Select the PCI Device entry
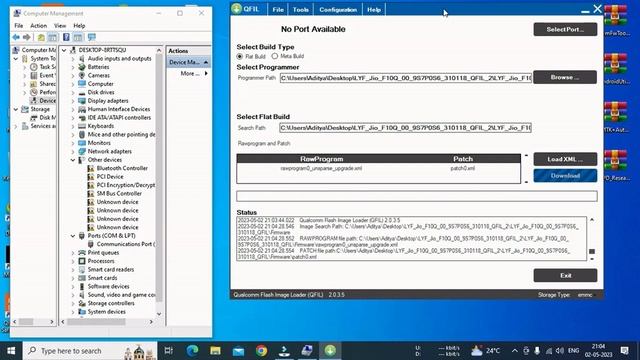The height and width of the screenshot is (360, 640). coord(110,177)
